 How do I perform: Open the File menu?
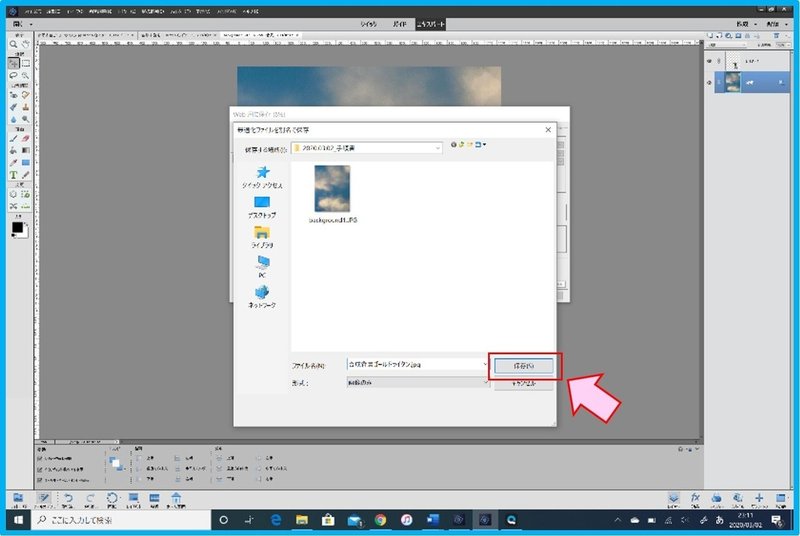(32, 11)
